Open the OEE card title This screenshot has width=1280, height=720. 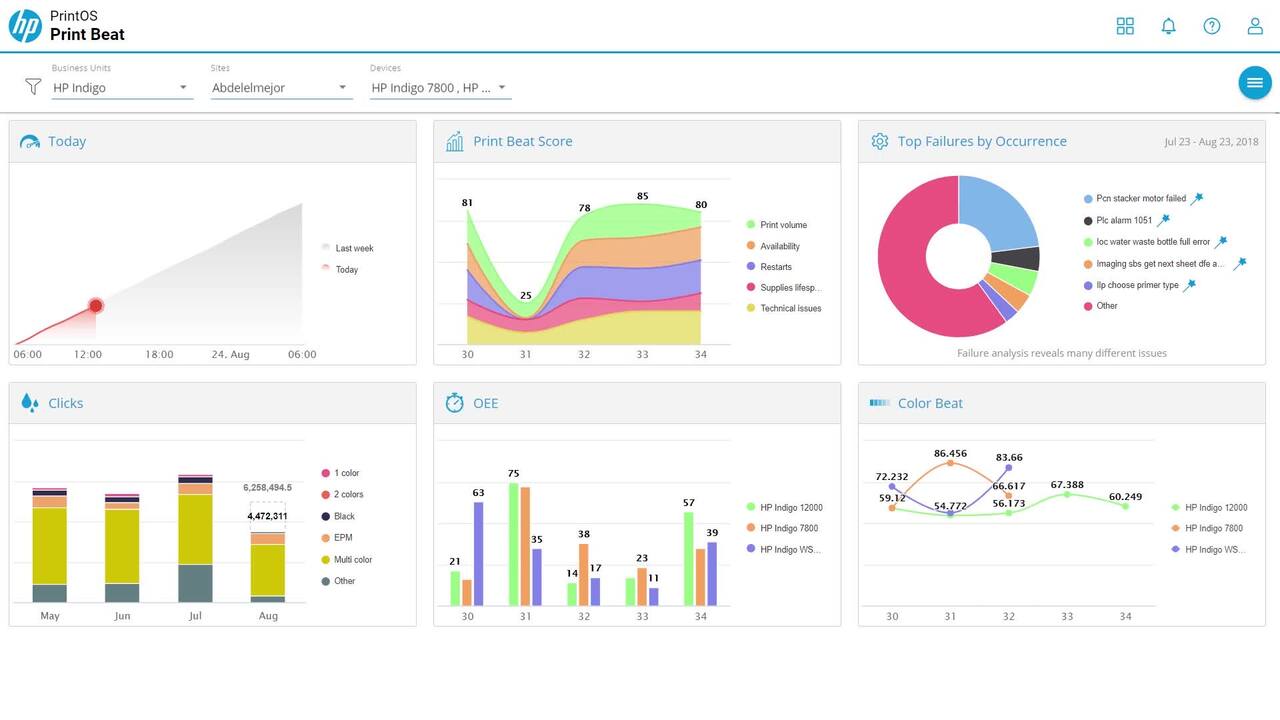(486, 403)
